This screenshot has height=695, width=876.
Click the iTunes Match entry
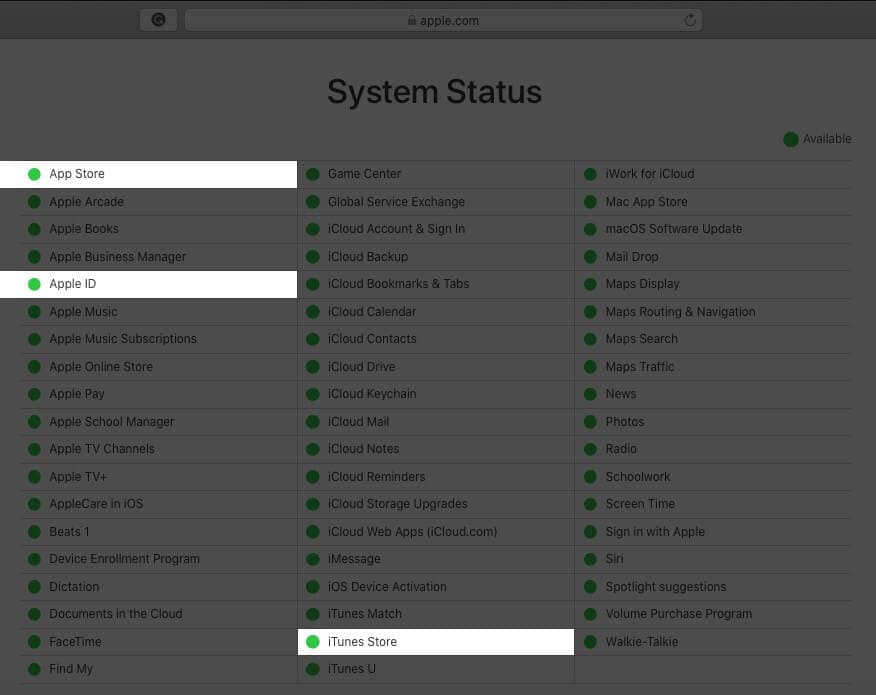(365, 614)
